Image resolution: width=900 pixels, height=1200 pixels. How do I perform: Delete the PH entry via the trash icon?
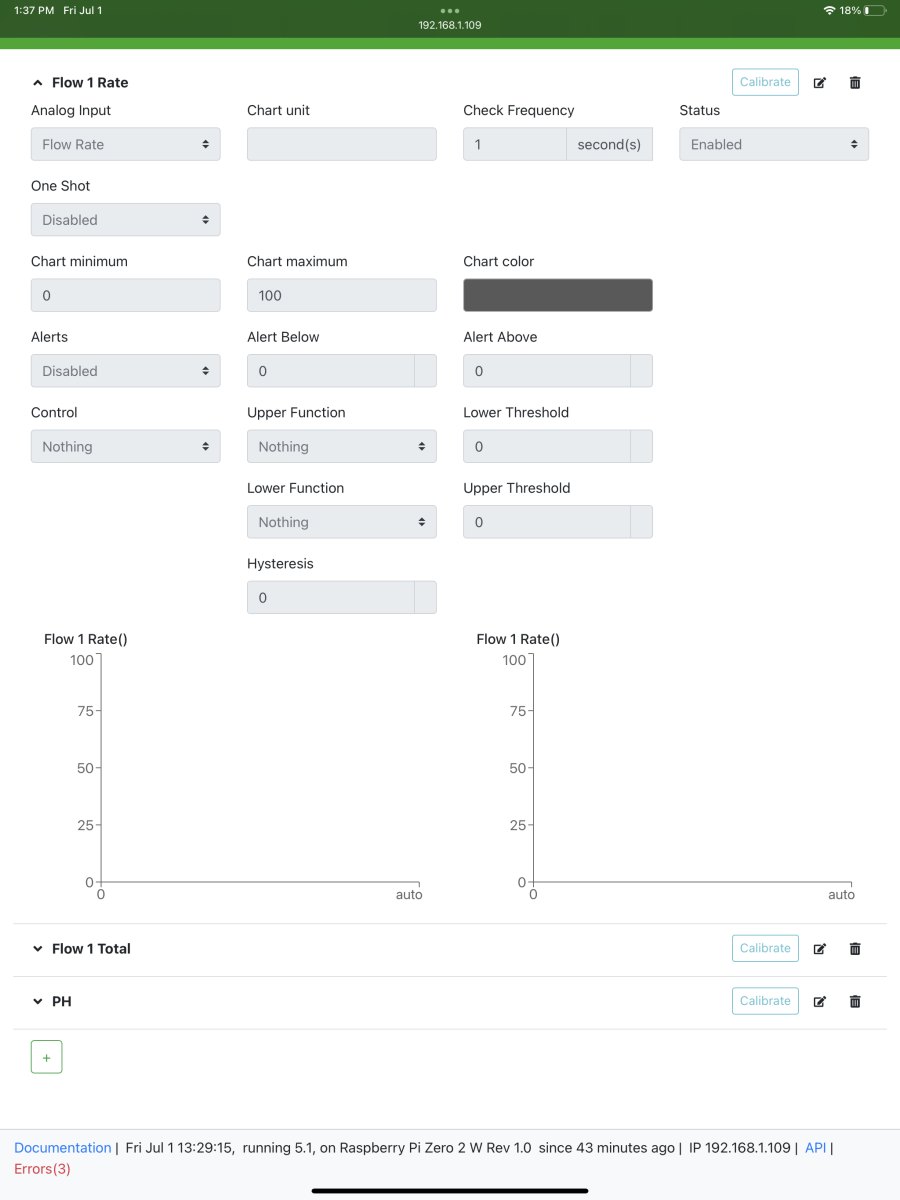pos(855,1001)
